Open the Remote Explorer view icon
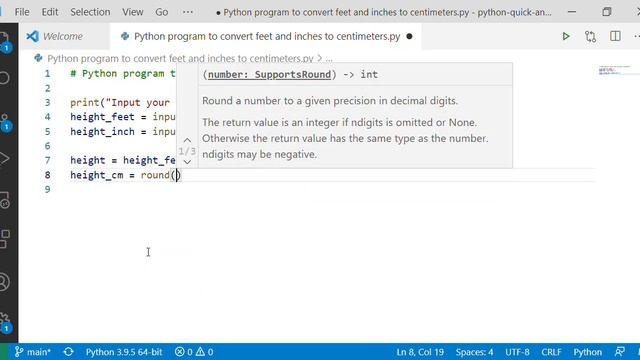The width and height of the screenshot is (640, 360). [5, 200]
